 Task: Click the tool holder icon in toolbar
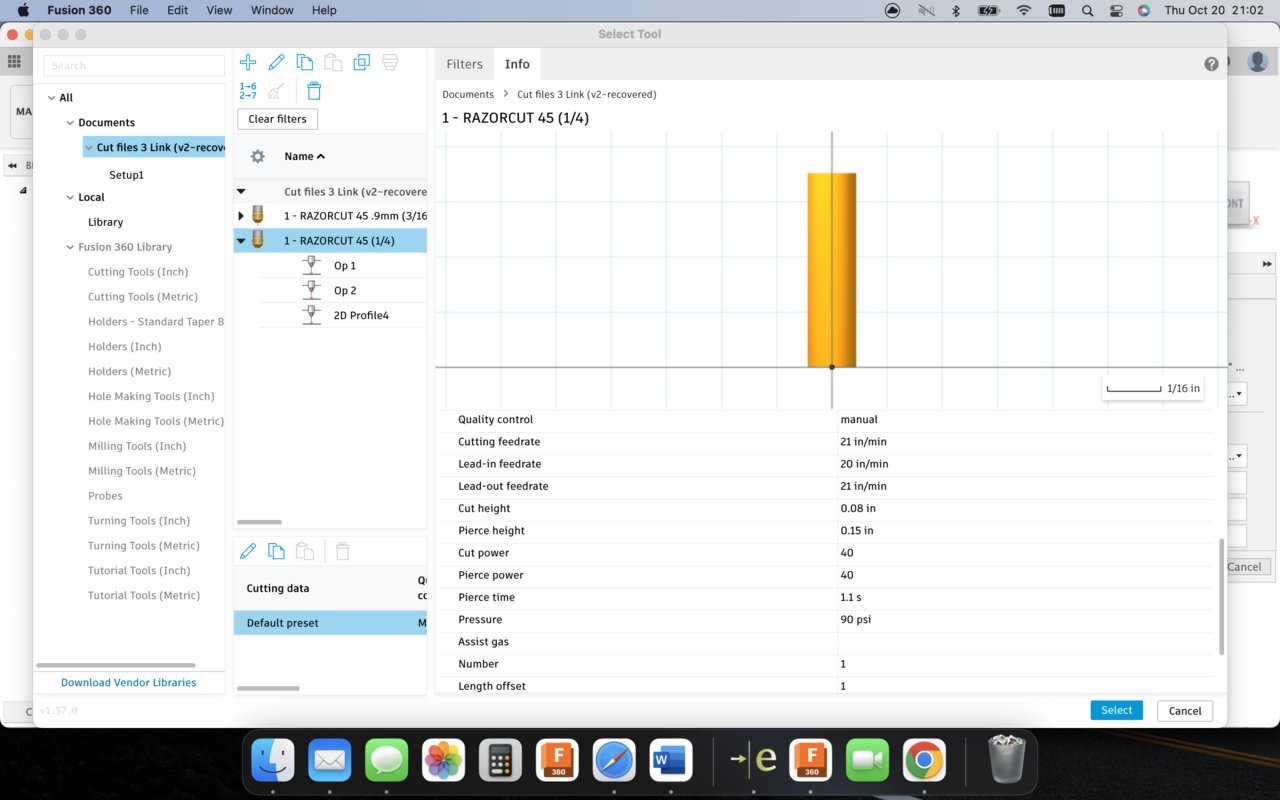(x=390, y=63)
